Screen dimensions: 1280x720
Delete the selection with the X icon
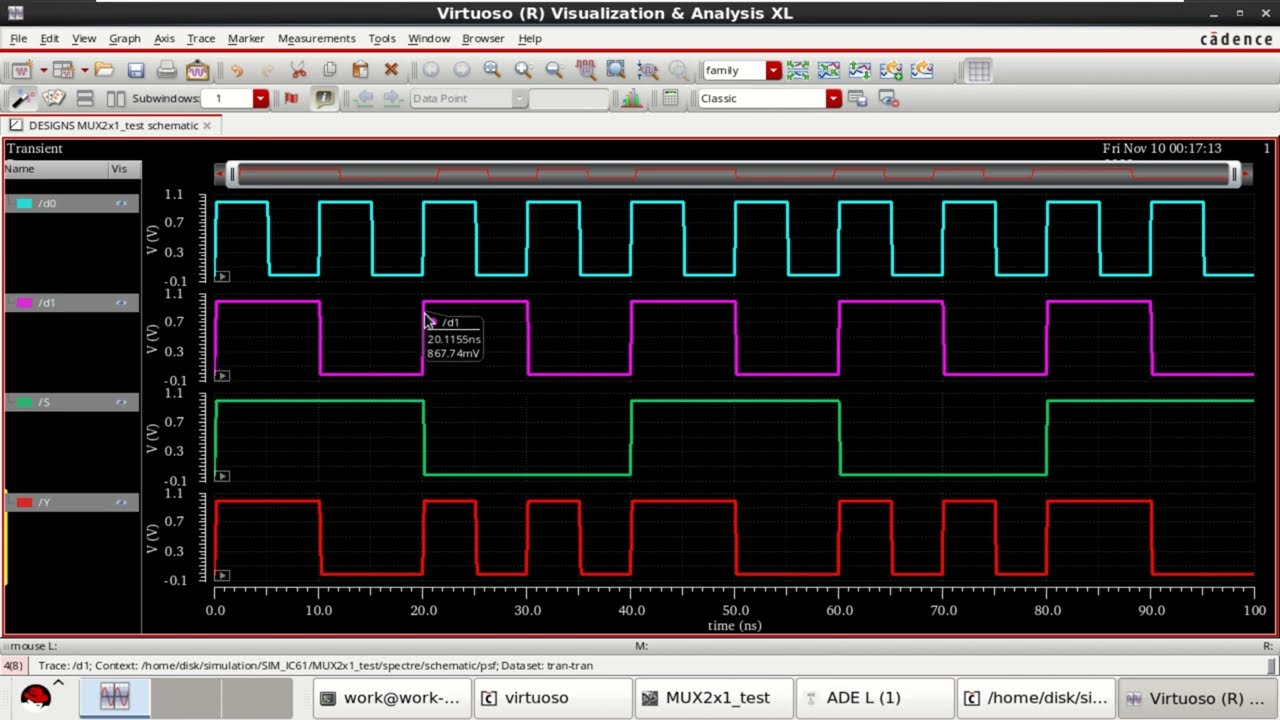(391, 70)
